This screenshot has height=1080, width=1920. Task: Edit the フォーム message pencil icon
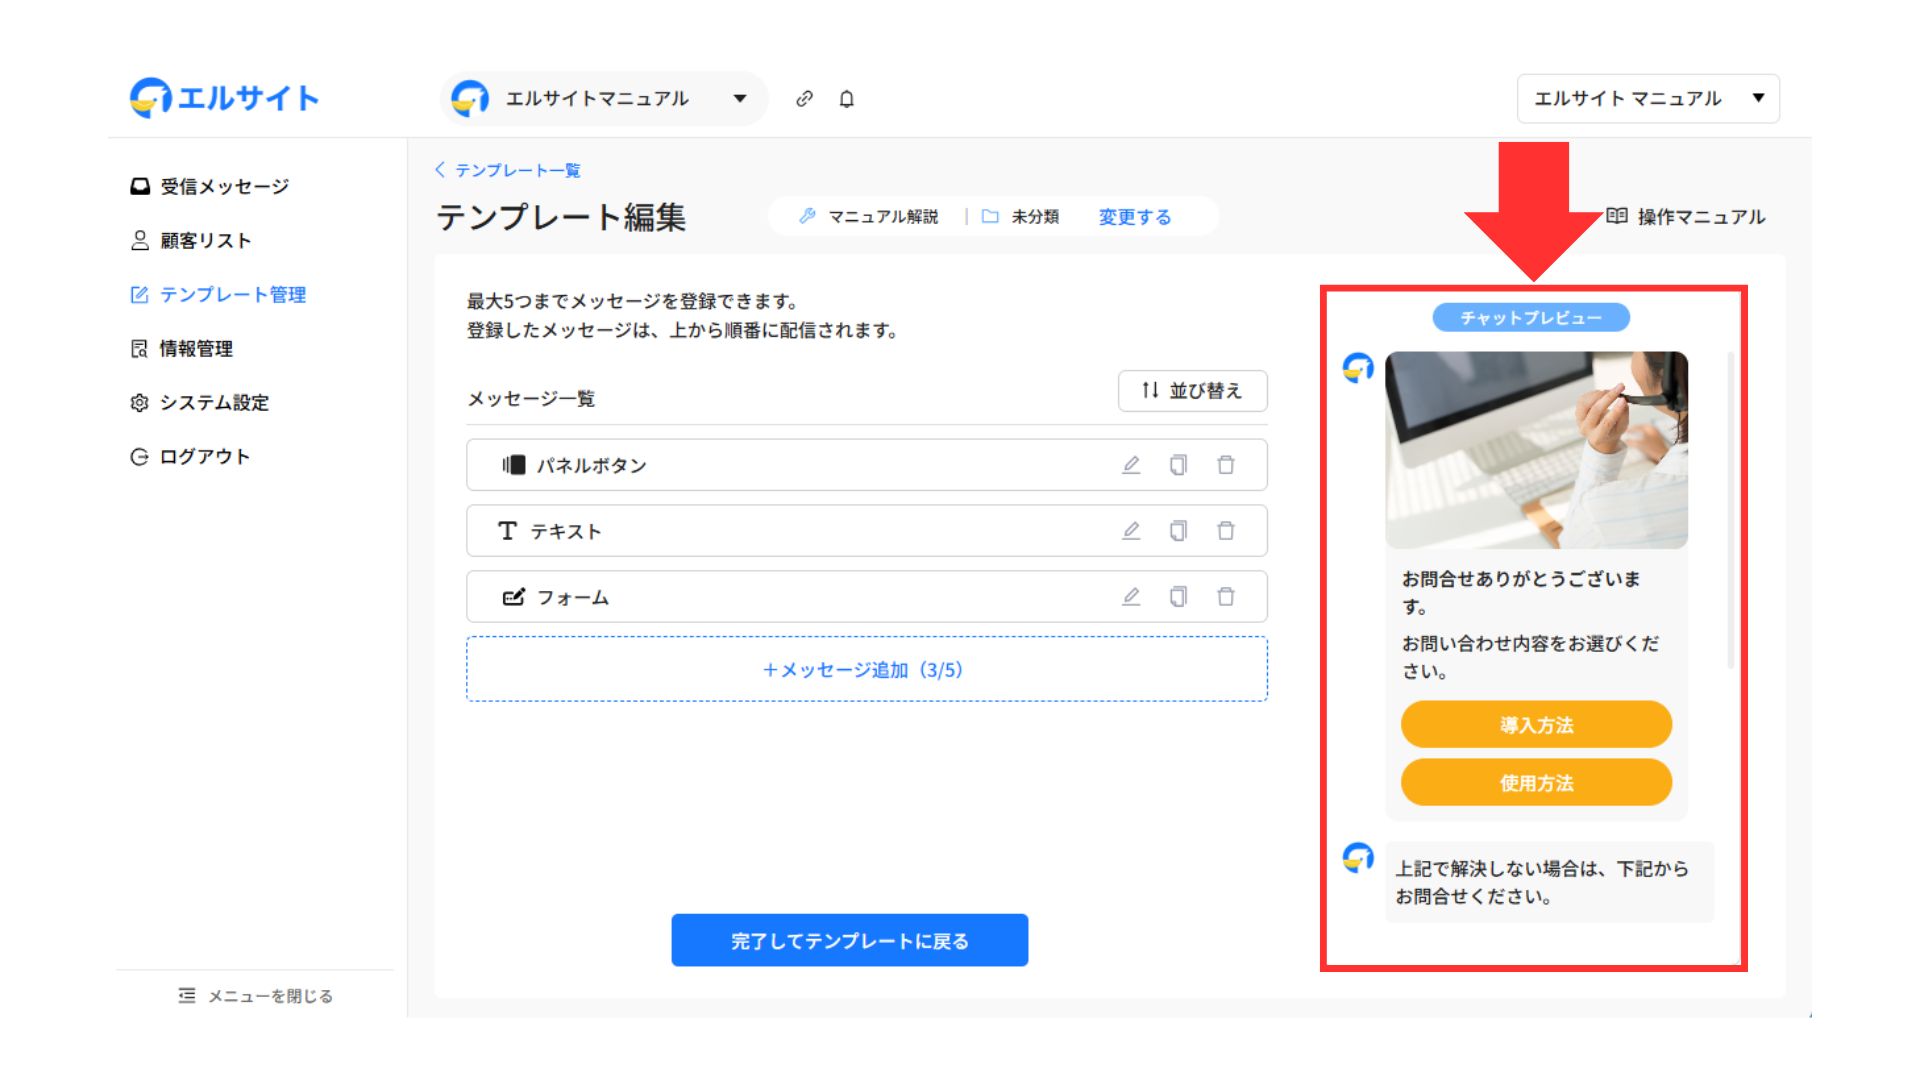coord(1131,597)
